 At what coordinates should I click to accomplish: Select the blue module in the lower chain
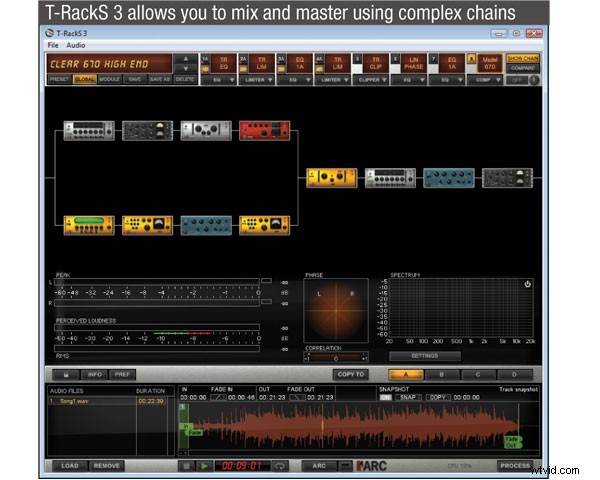(206, 225)
